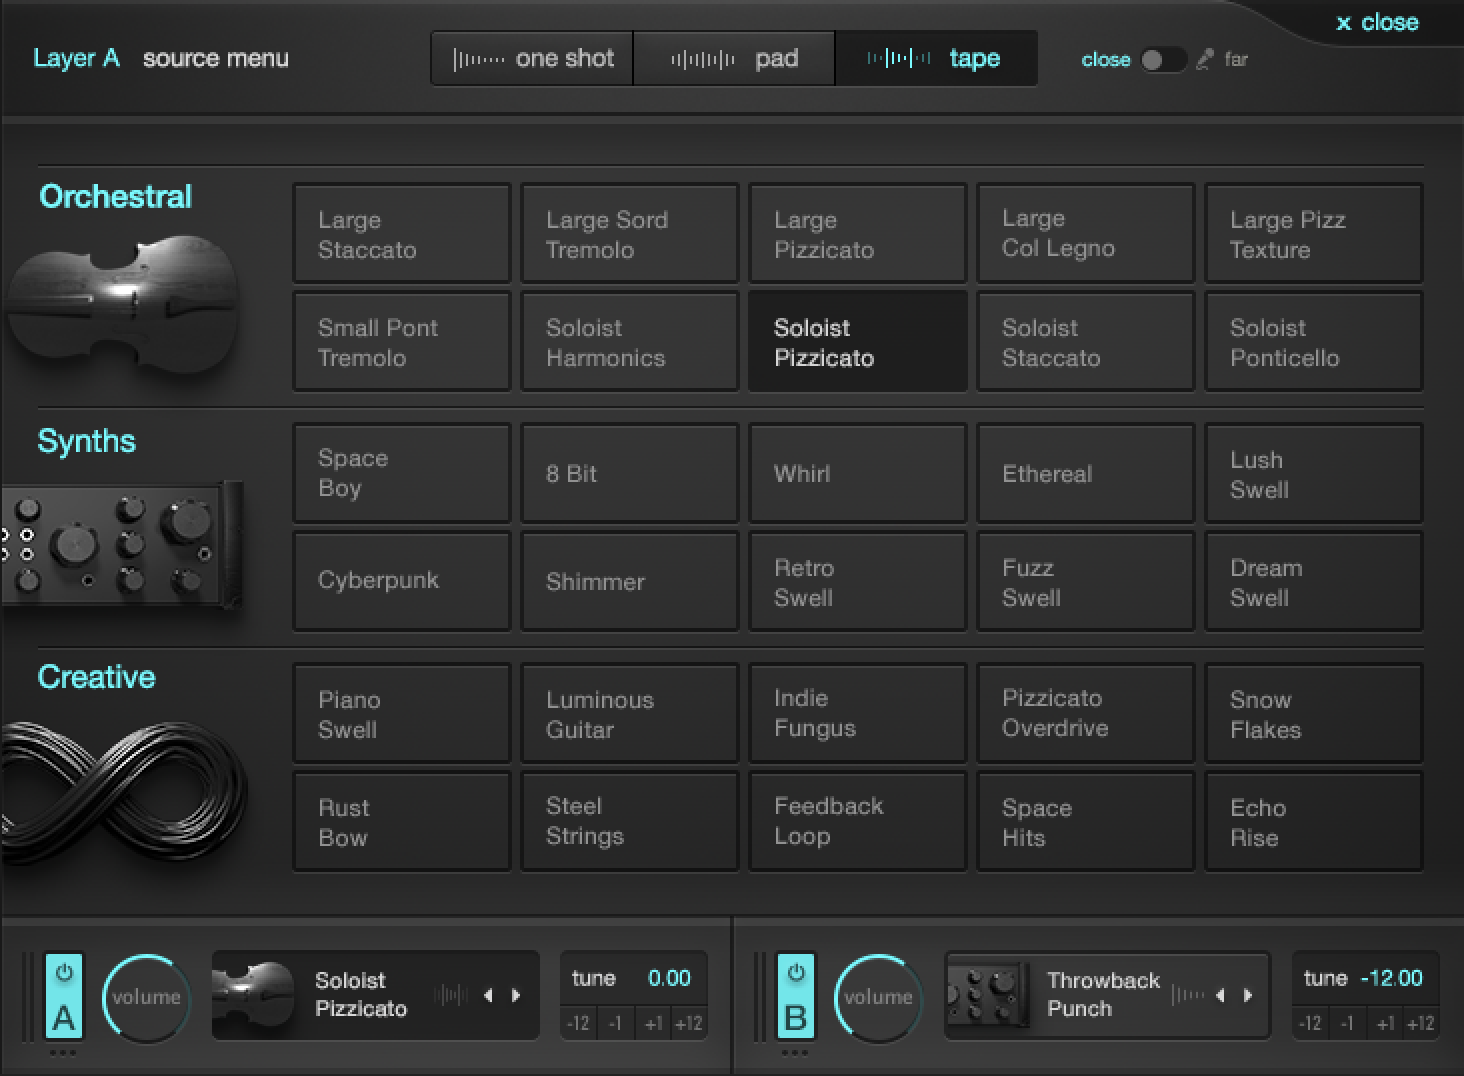
Task: Click the right arrow to change Layer A source
Action: click(x=517, y=995)
